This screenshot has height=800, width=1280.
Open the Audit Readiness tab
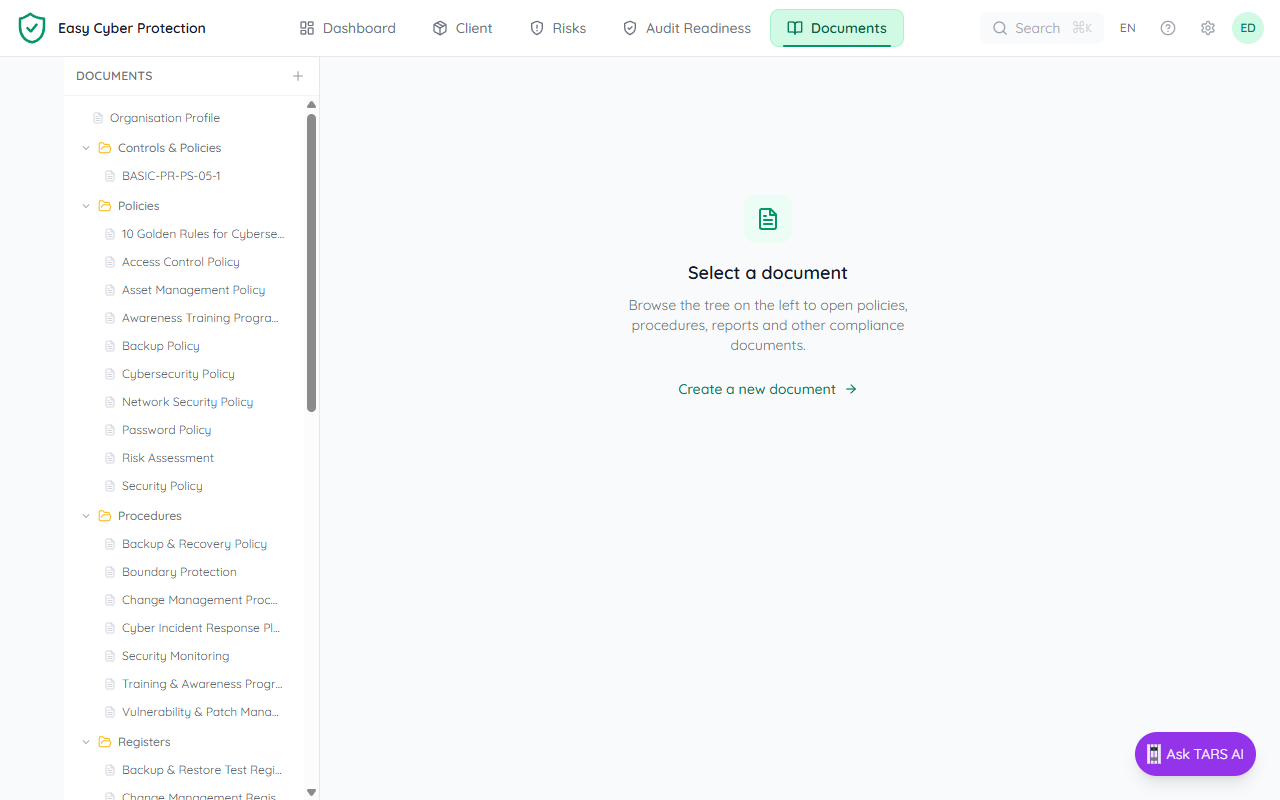pos(686,28)
